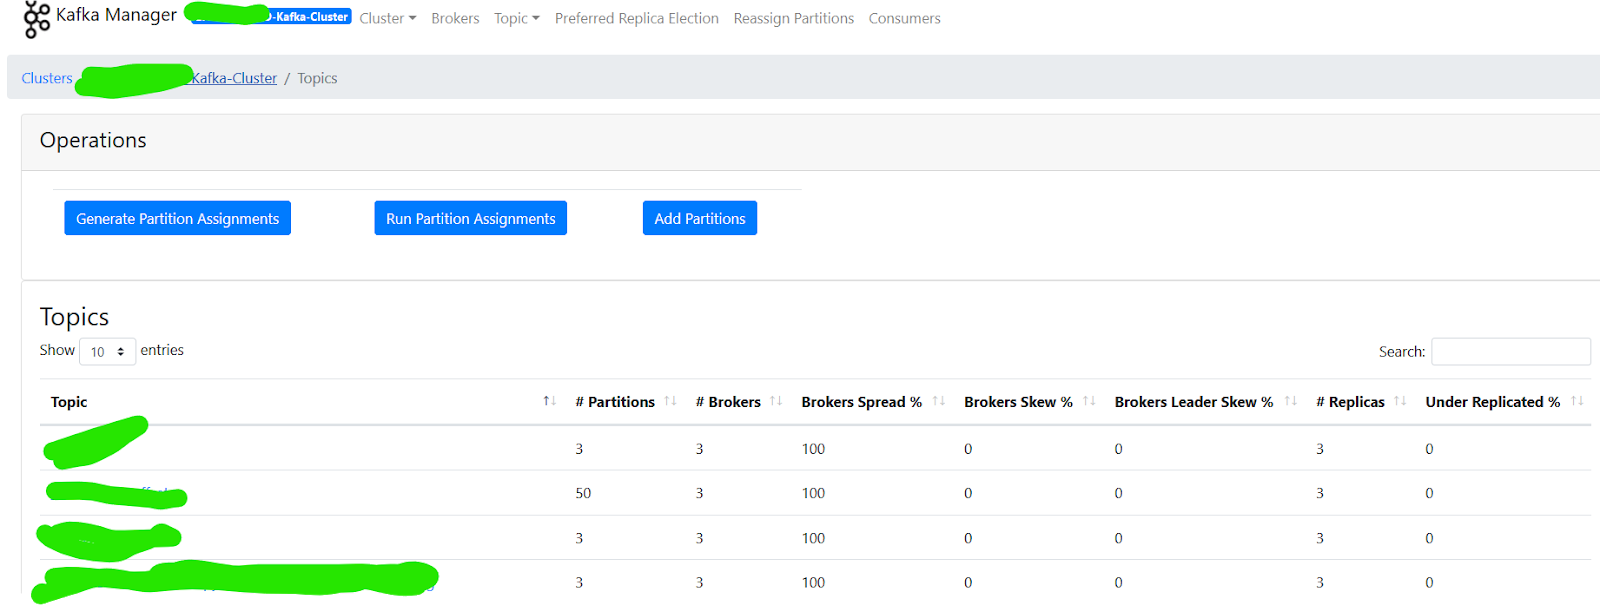
Task: Sort by Brokers Leader Skew % arrows
Action: pyautogui.click(x=1290, y=401)
